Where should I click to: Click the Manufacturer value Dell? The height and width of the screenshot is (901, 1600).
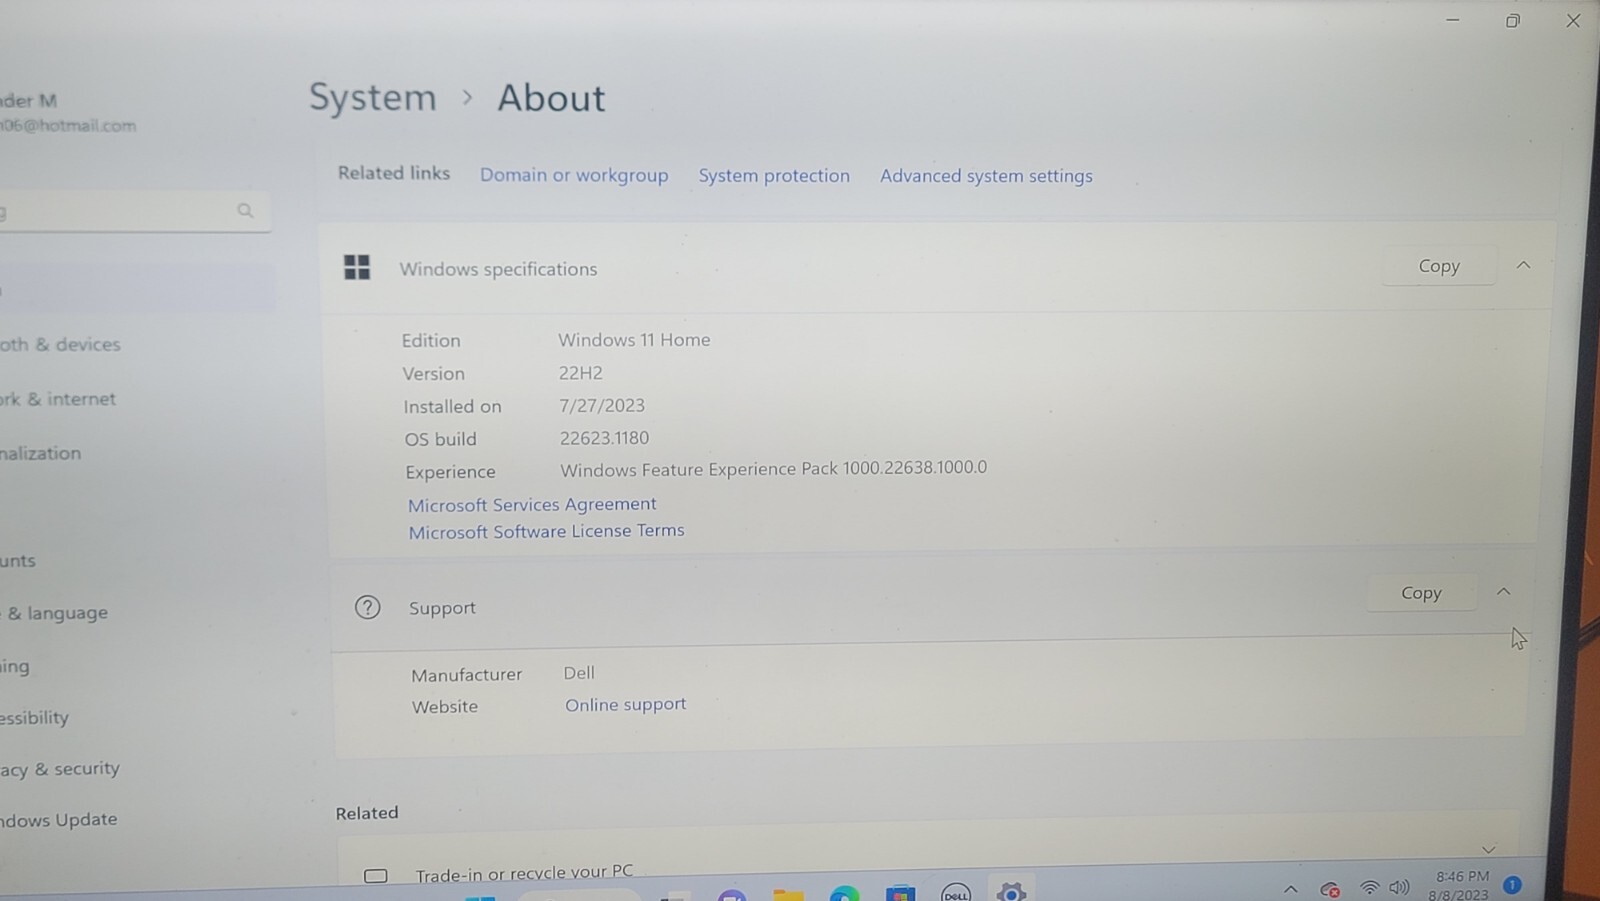click(579, 673)
